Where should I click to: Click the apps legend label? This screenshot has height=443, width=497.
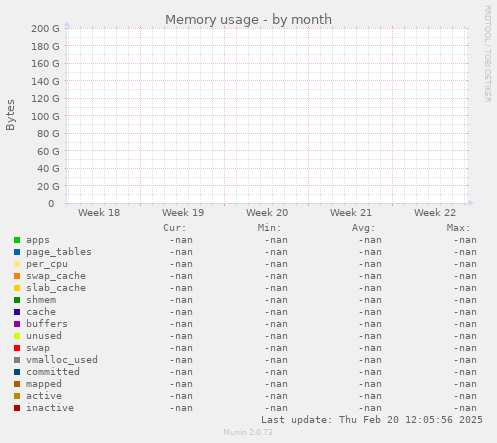tap(38, 240)
